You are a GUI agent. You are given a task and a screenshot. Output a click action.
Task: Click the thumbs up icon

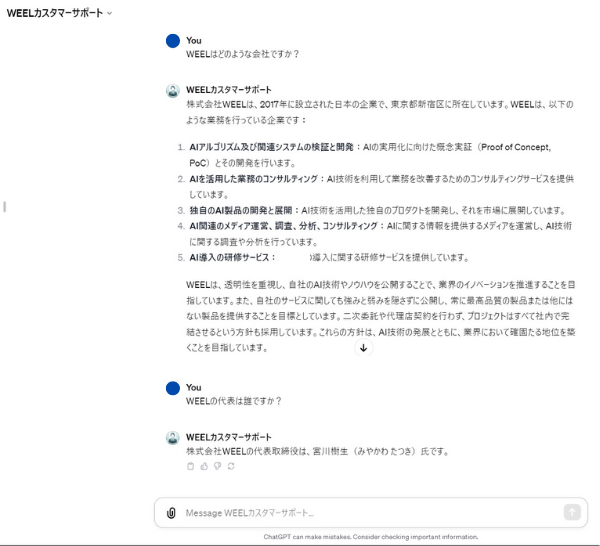pyautogui.click(x=204, y=466)
